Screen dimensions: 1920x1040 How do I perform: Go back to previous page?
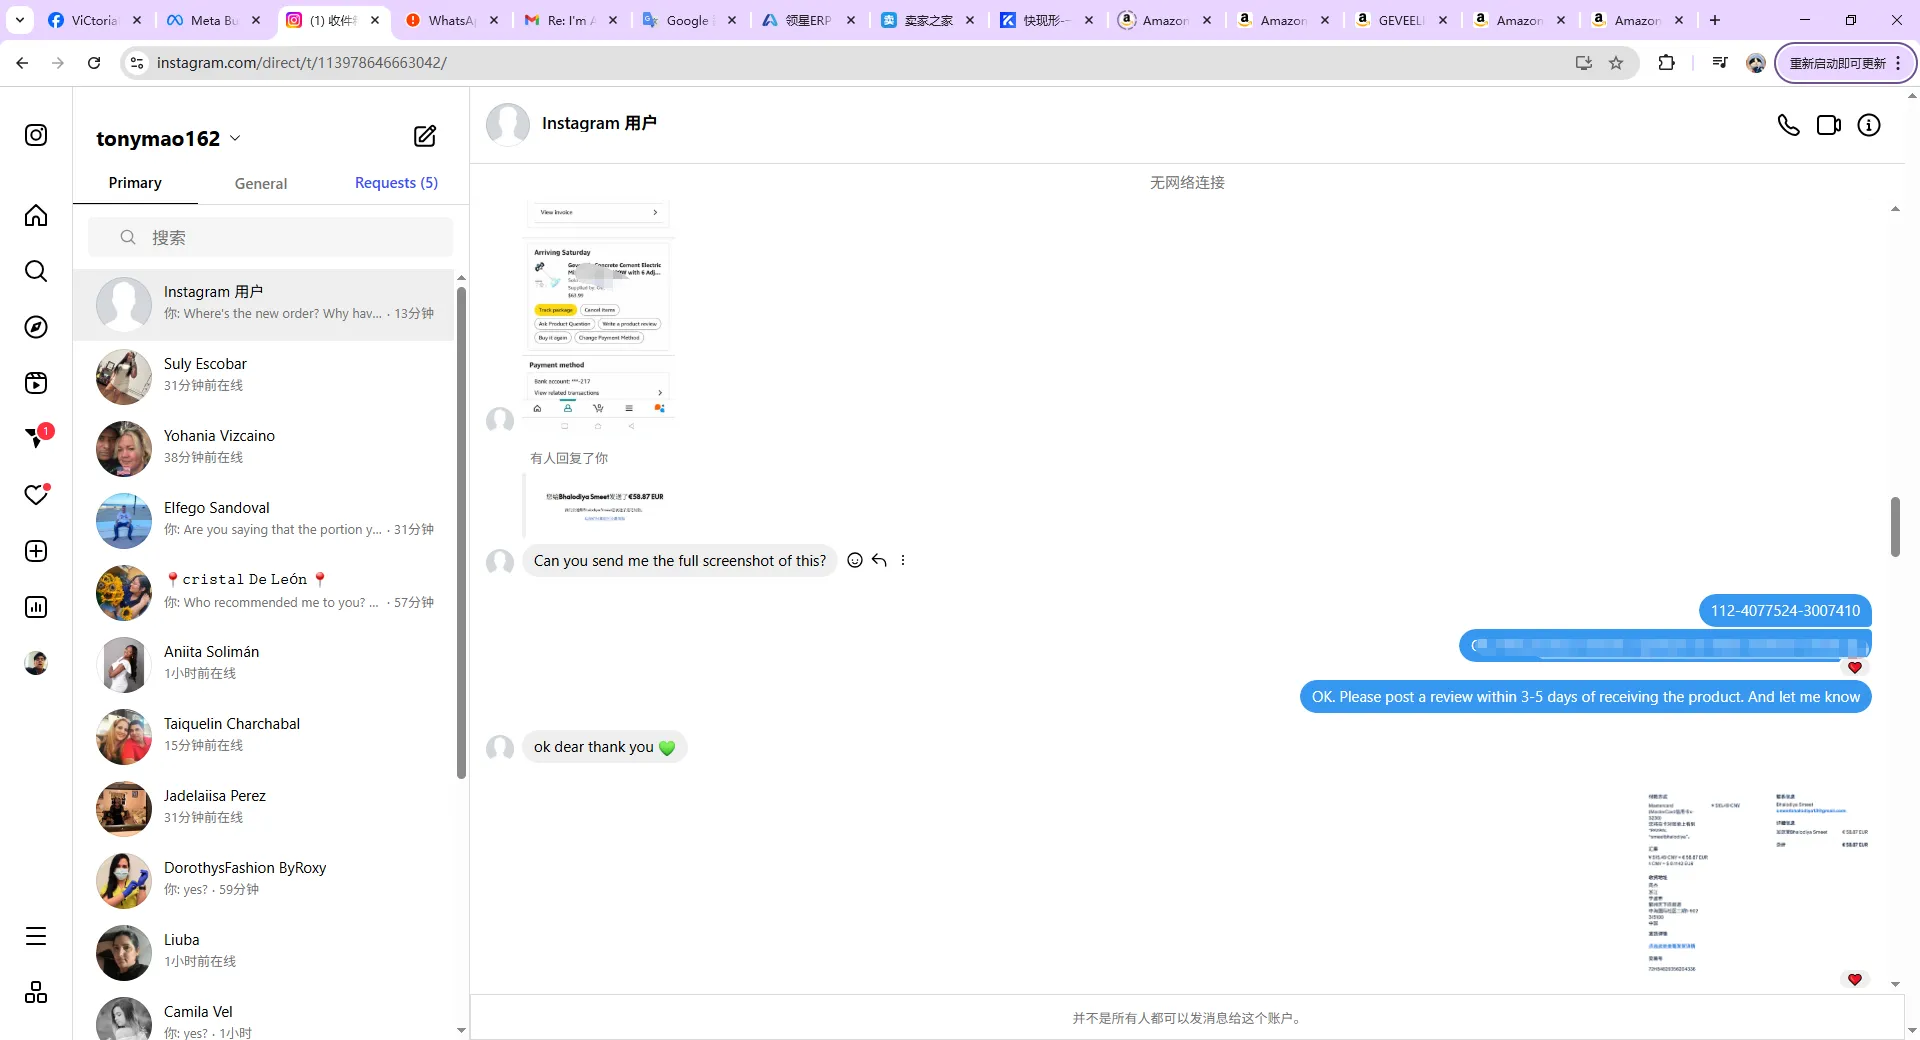[x=22, y=63]
